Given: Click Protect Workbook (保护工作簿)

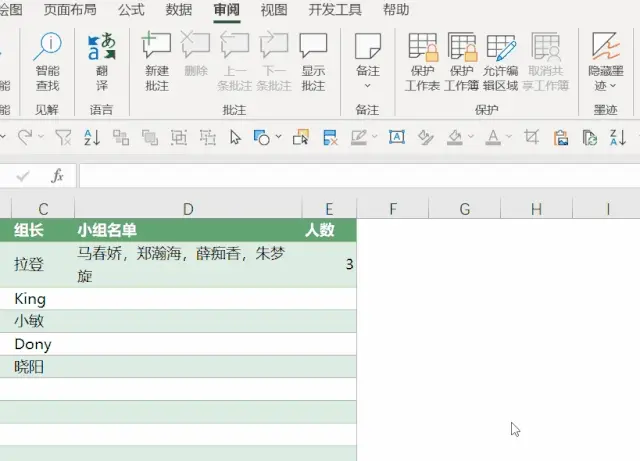Looking at the screenshot, I should pos(461,62).
